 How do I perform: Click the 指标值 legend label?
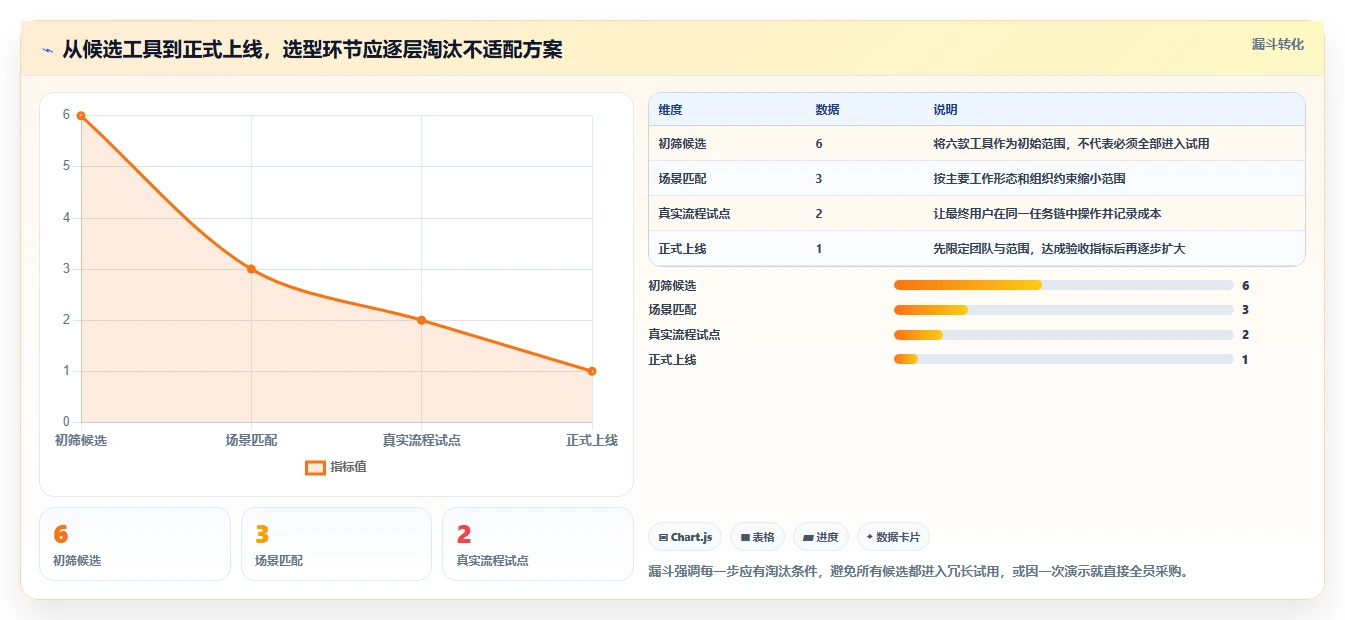(x=349, y=467)
